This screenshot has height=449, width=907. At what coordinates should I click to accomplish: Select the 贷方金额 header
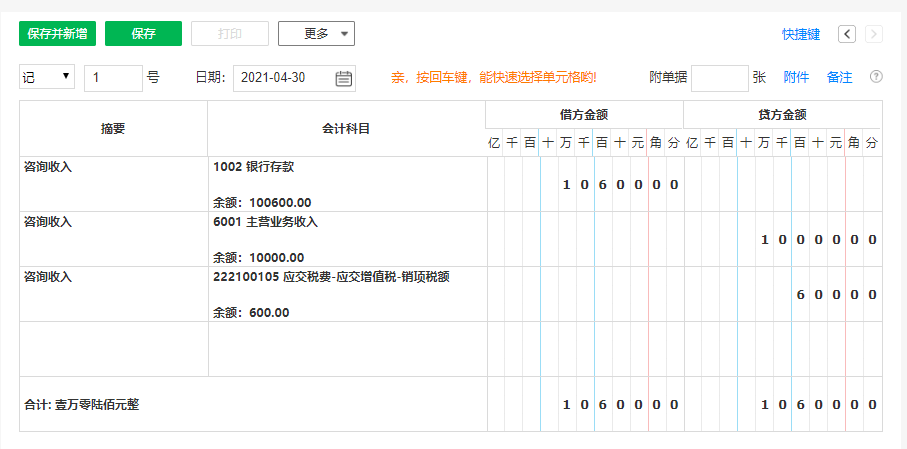[783, 115]
